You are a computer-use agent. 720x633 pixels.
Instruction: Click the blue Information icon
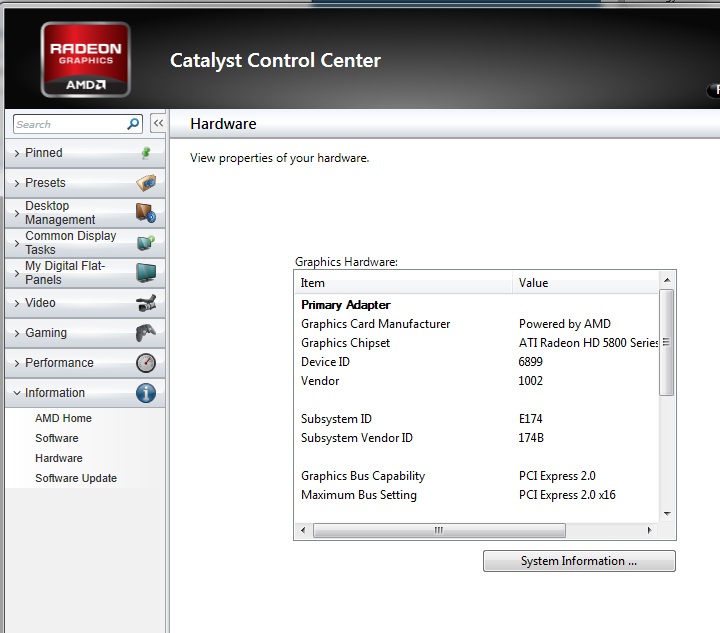pyautogui.click(x=146, y=393)
